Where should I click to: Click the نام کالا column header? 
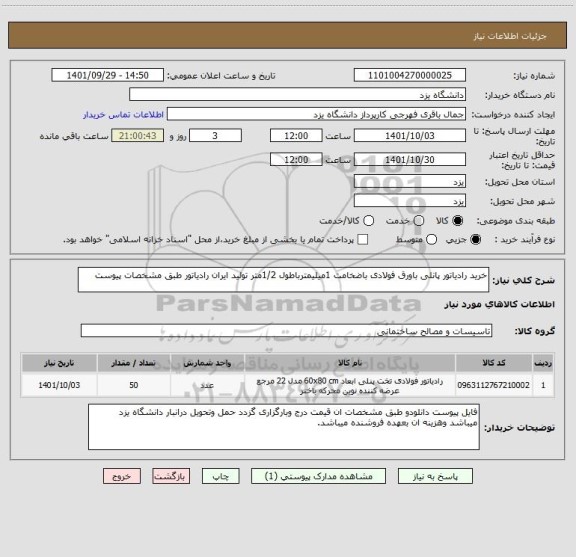[x=350, y=363]
